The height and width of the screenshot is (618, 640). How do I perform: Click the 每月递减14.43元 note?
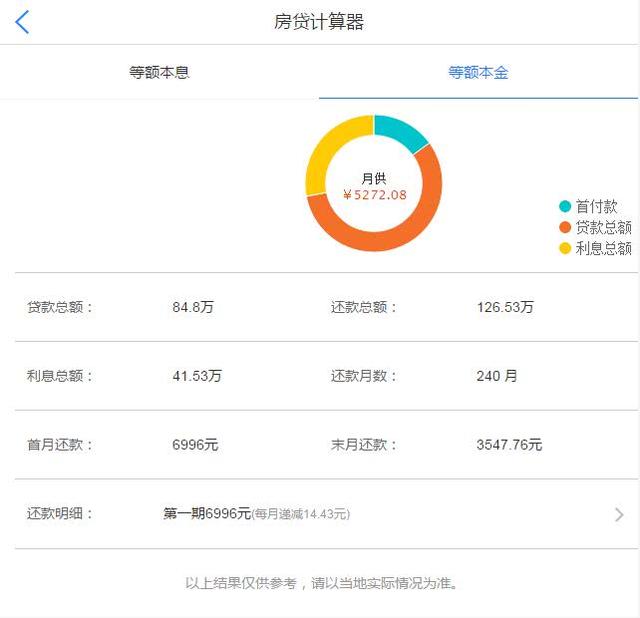point(301,514)
